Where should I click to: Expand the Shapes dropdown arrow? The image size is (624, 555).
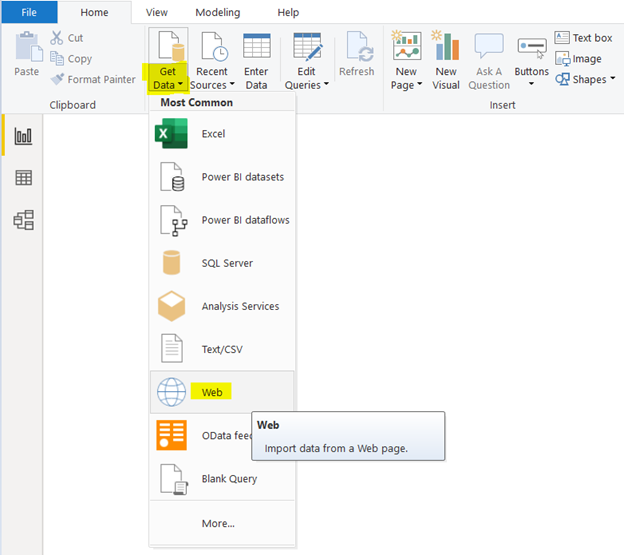click(612, 78)
